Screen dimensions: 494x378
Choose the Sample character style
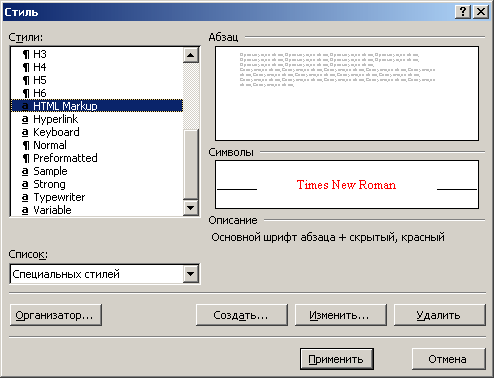coord(97,171)
